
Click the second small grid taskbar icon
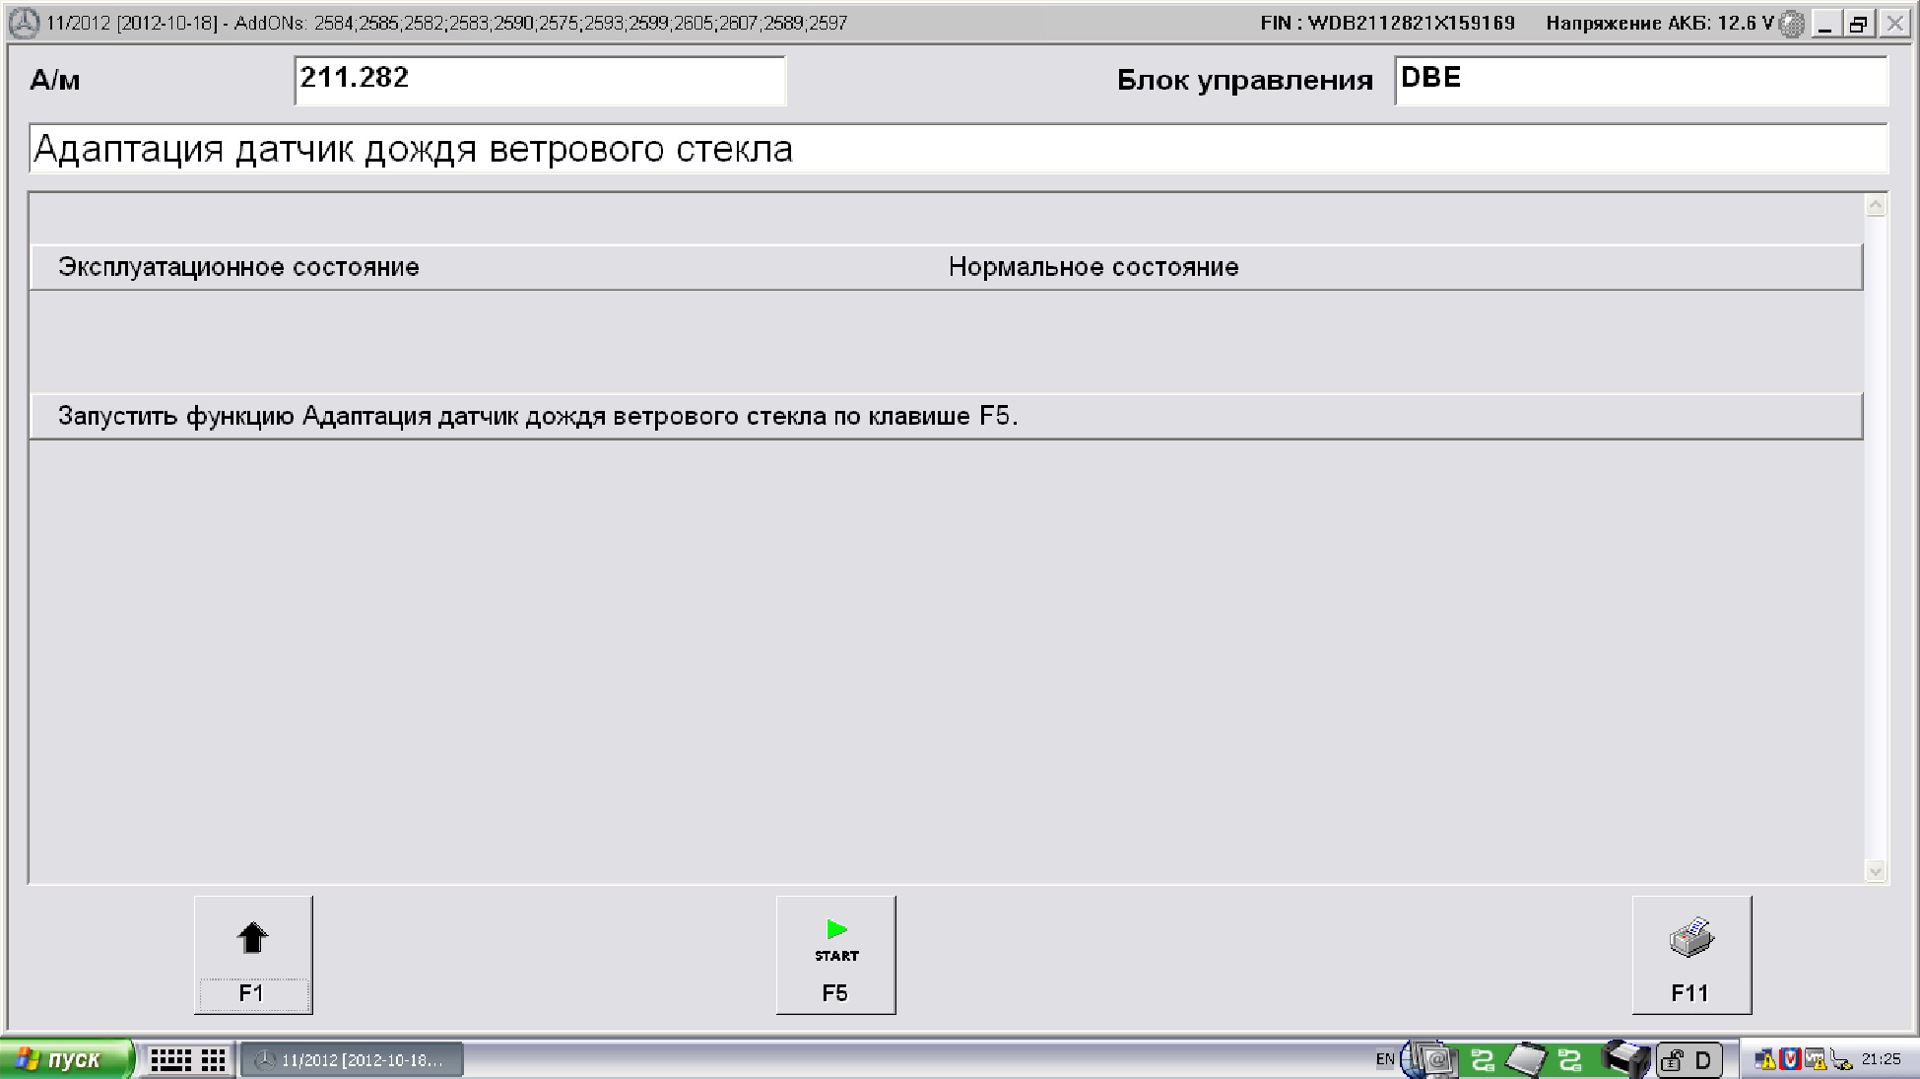click(x=214, y=1060)
